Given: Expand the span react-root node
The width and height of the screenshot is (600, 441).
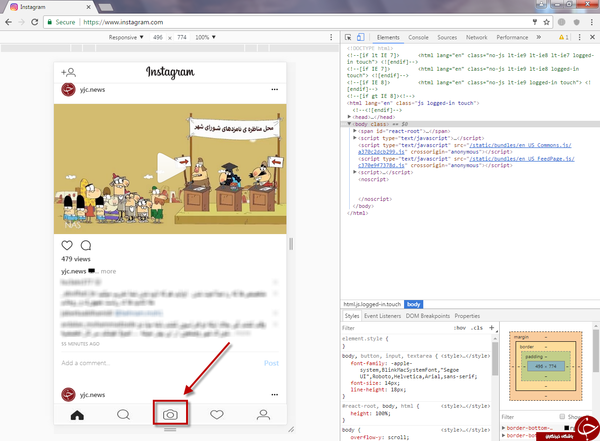Looking at the screenshot, I should click(355, 131).
